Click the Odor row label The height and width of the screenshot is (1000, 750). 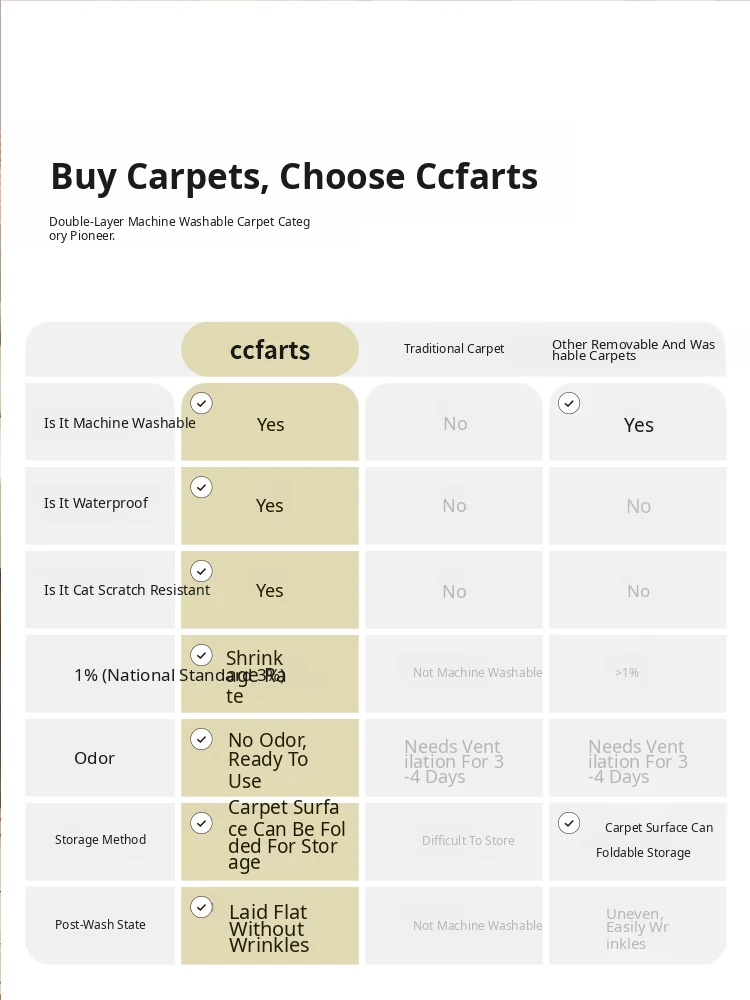(94, 758)
